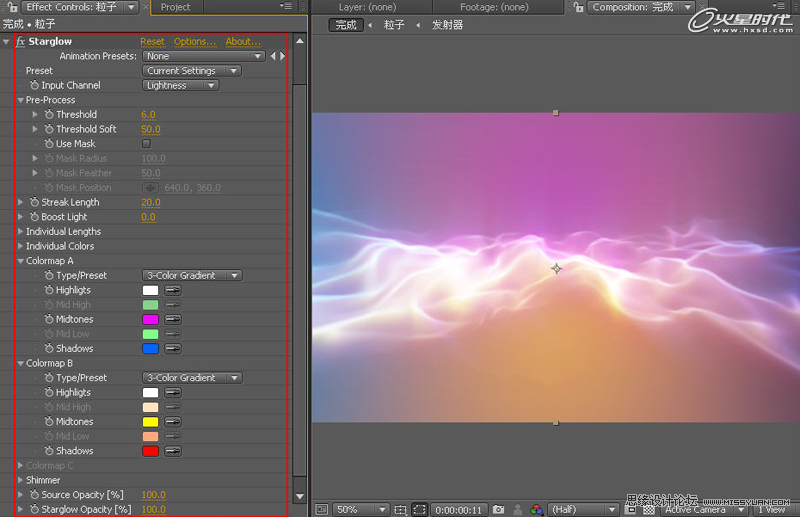The height and width of the screenshot is (517, 800).
Task: Click Colormap A Midtones eyedropper
Action: 173,319
